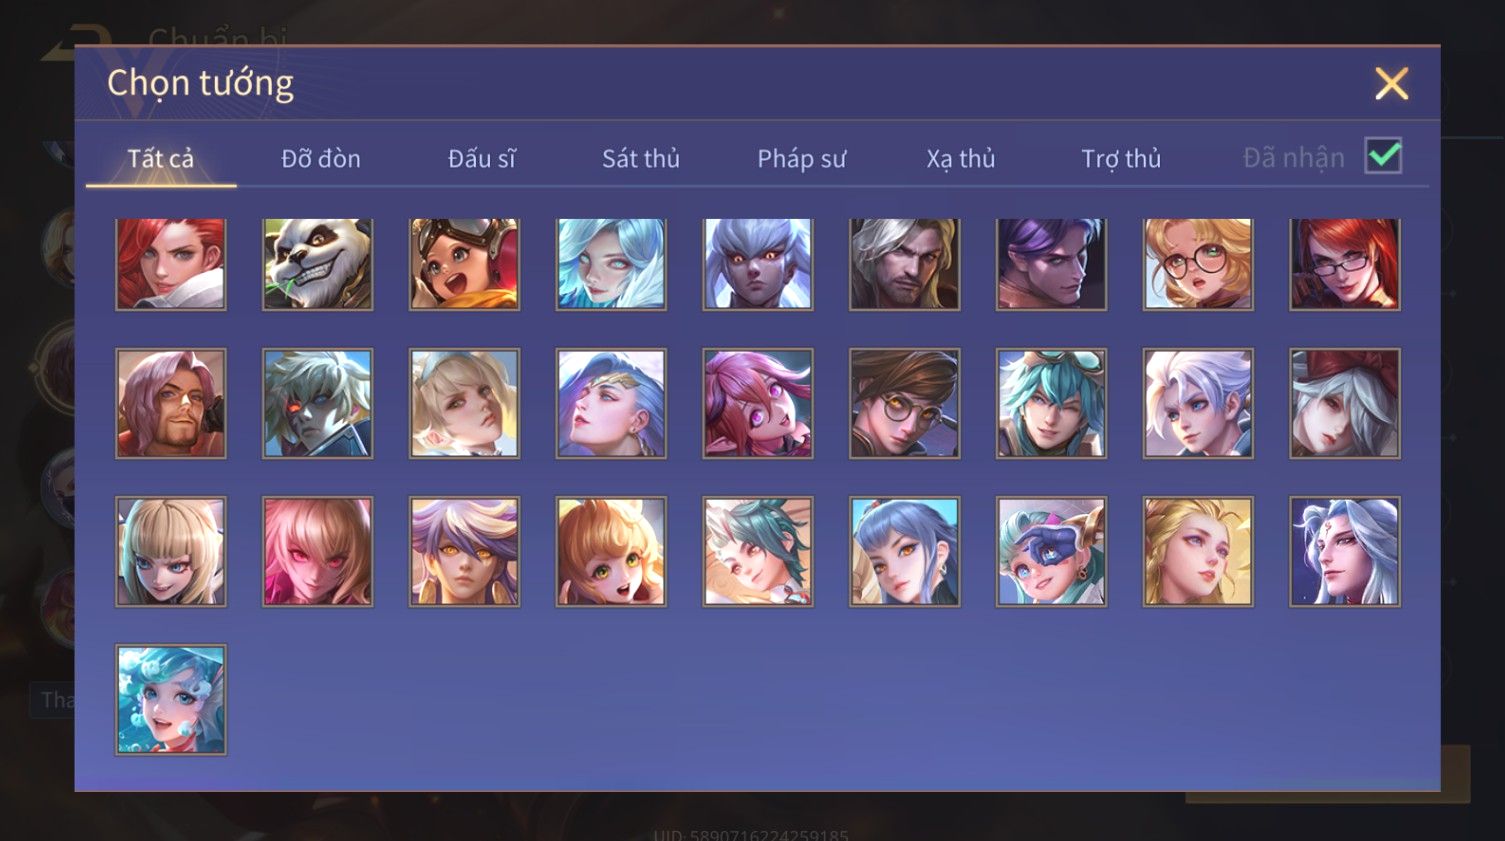Select the panda hero portrait

(x=318, y=264)
